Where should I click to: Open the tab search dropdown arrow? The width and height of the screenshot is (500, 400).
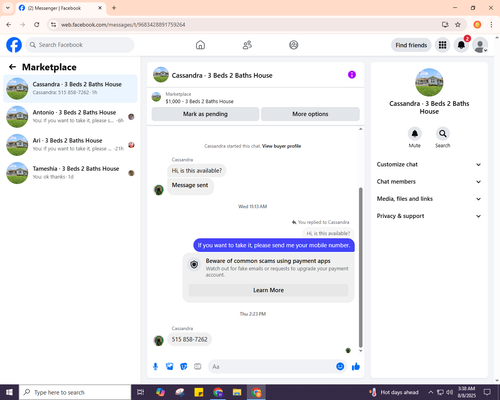click(x=8, y=8)
